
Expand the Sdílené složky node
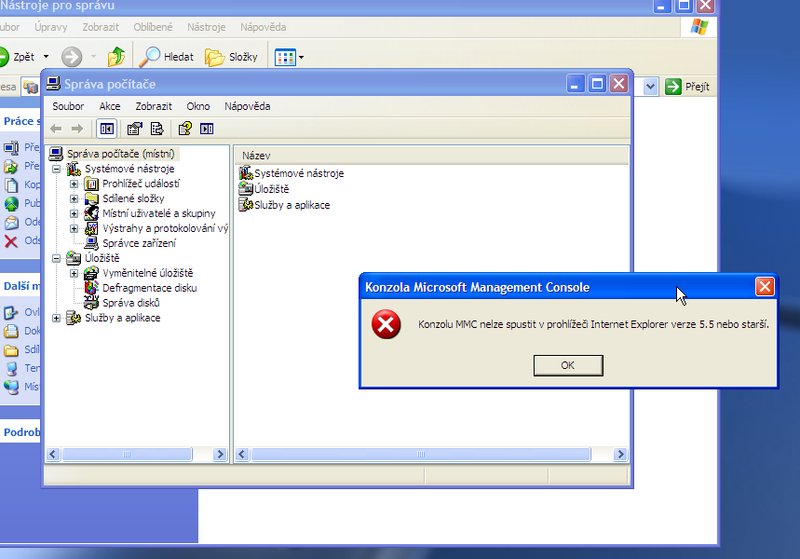pyautogui.click(x=74, y=198)
